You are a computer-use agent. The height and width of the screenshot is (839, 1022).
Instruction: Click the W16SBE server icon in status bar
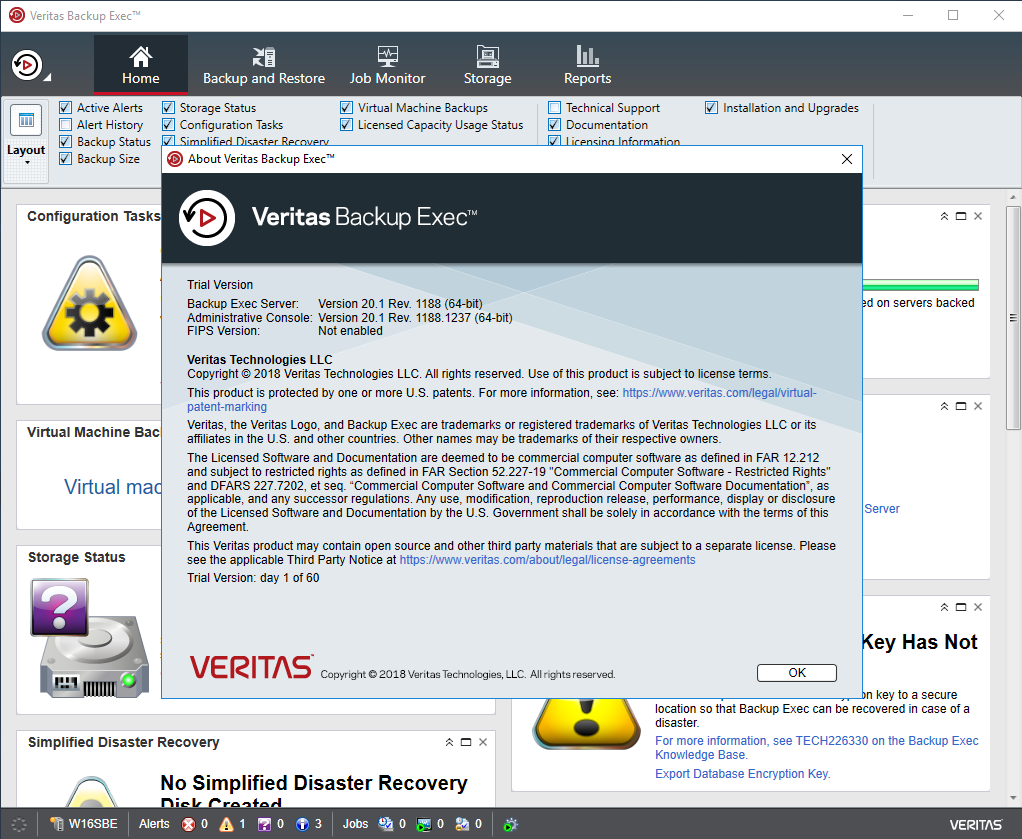[x=57, y=824]
